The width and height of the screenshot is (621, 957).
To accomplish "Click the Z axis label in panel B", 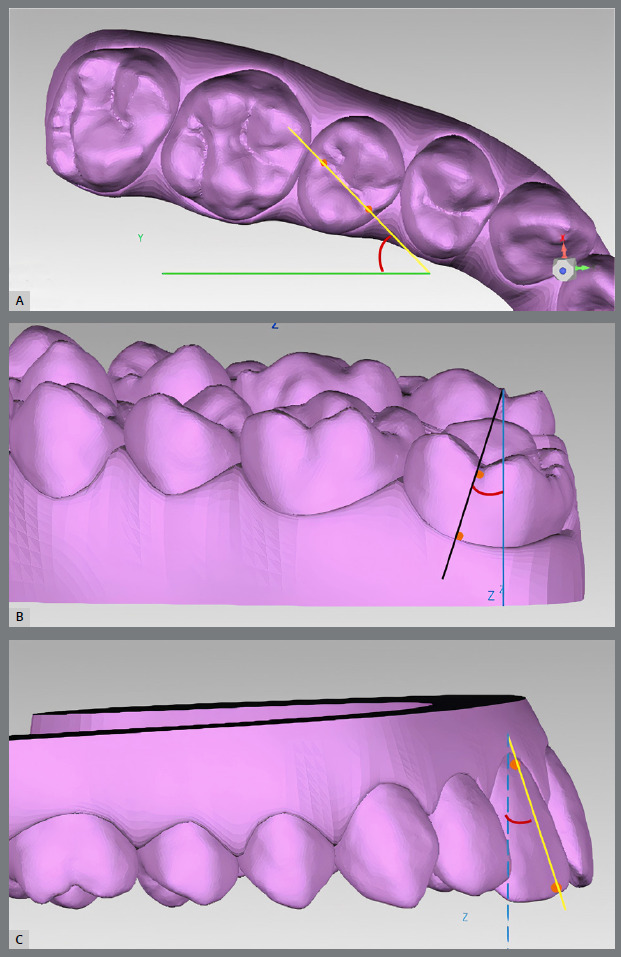I will 491,595.
